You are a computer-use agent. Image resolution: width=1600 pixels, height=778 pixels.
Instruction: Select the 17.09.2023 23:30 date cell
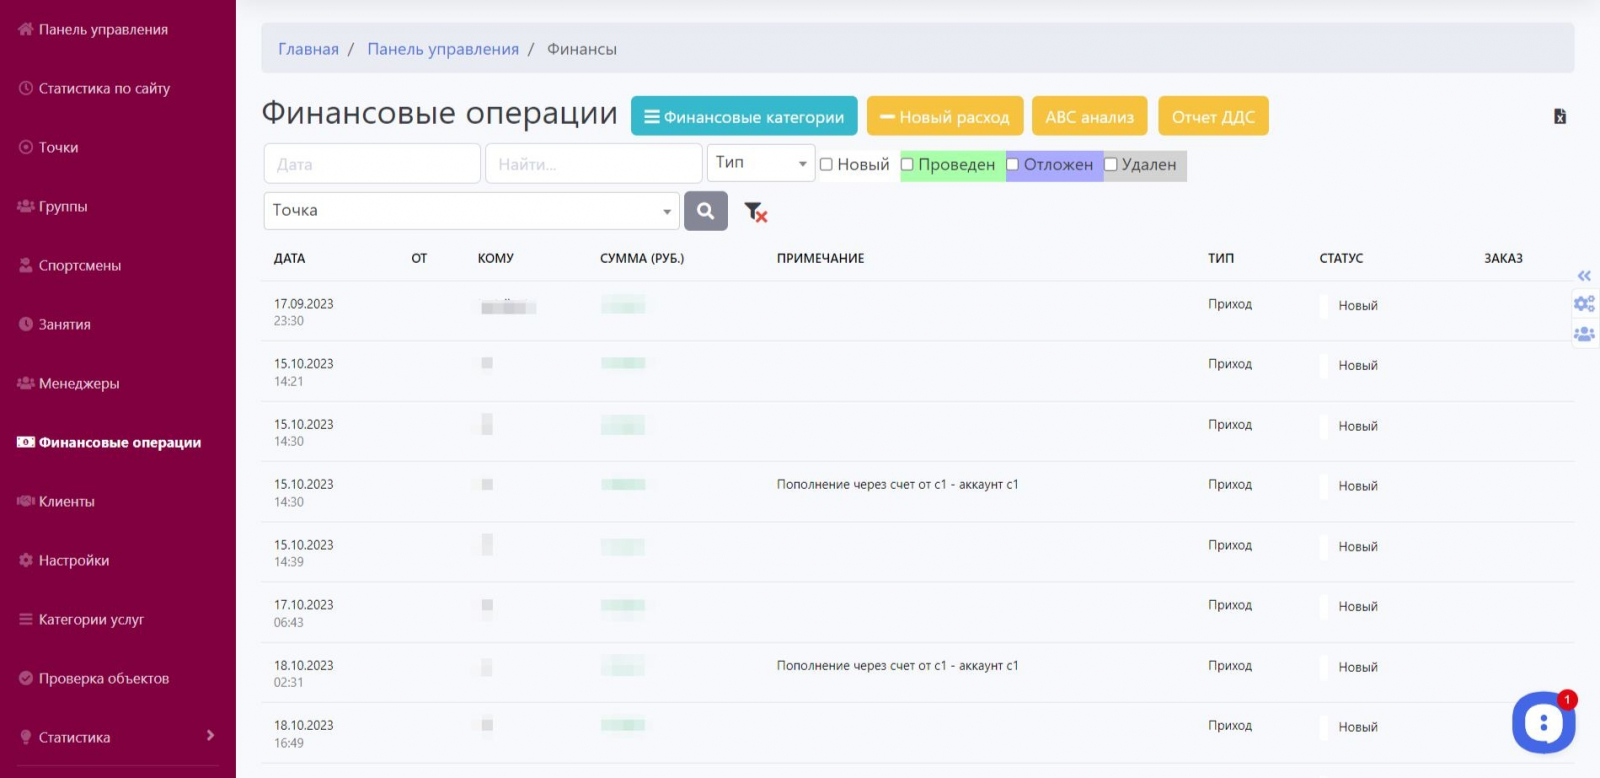[x=304, y=312]
